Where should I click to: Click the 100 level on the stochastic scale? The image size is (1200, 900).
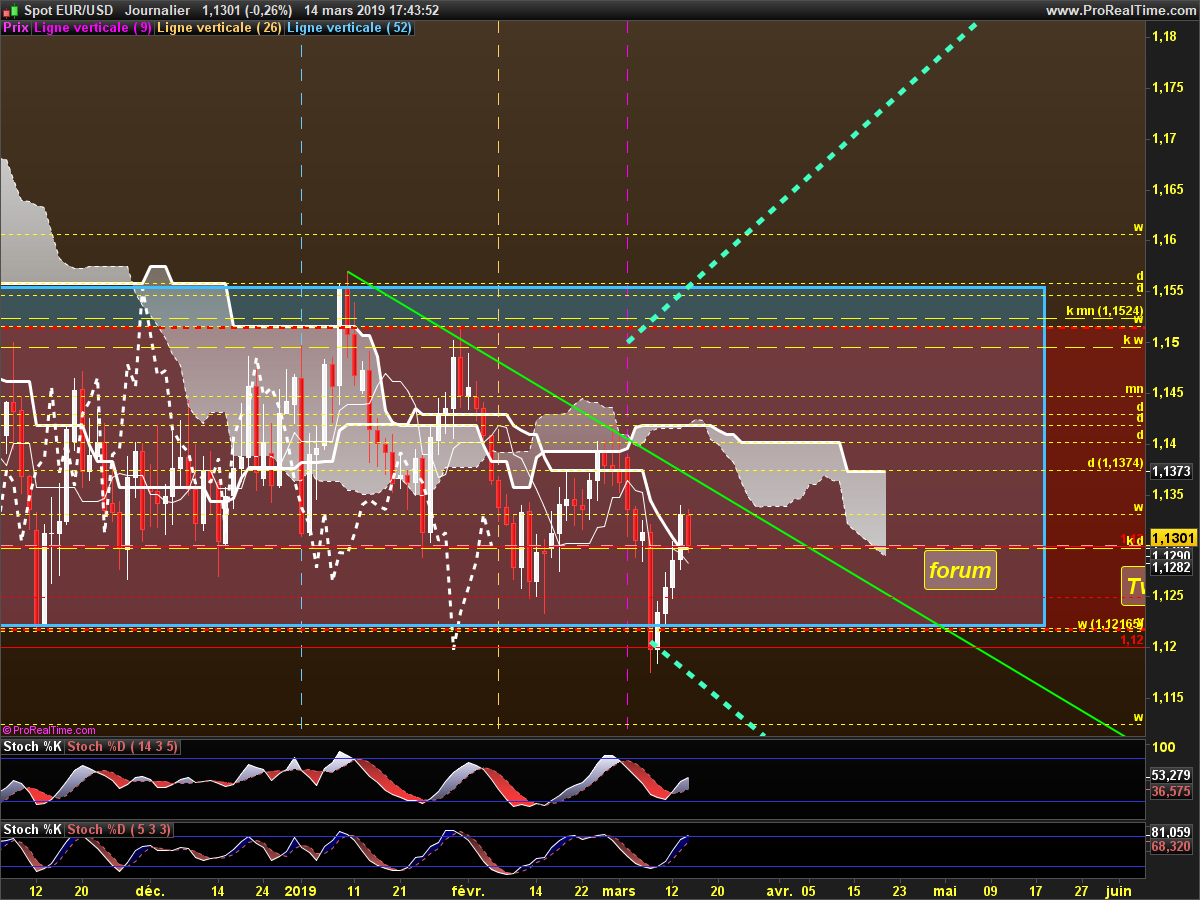tap(1163, 747)
